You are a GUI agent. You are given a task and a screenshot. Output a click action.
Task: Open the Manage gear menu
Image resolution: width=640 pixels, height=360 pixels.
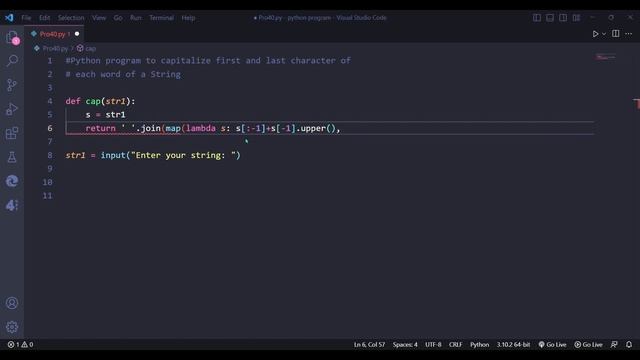[12, 327]
